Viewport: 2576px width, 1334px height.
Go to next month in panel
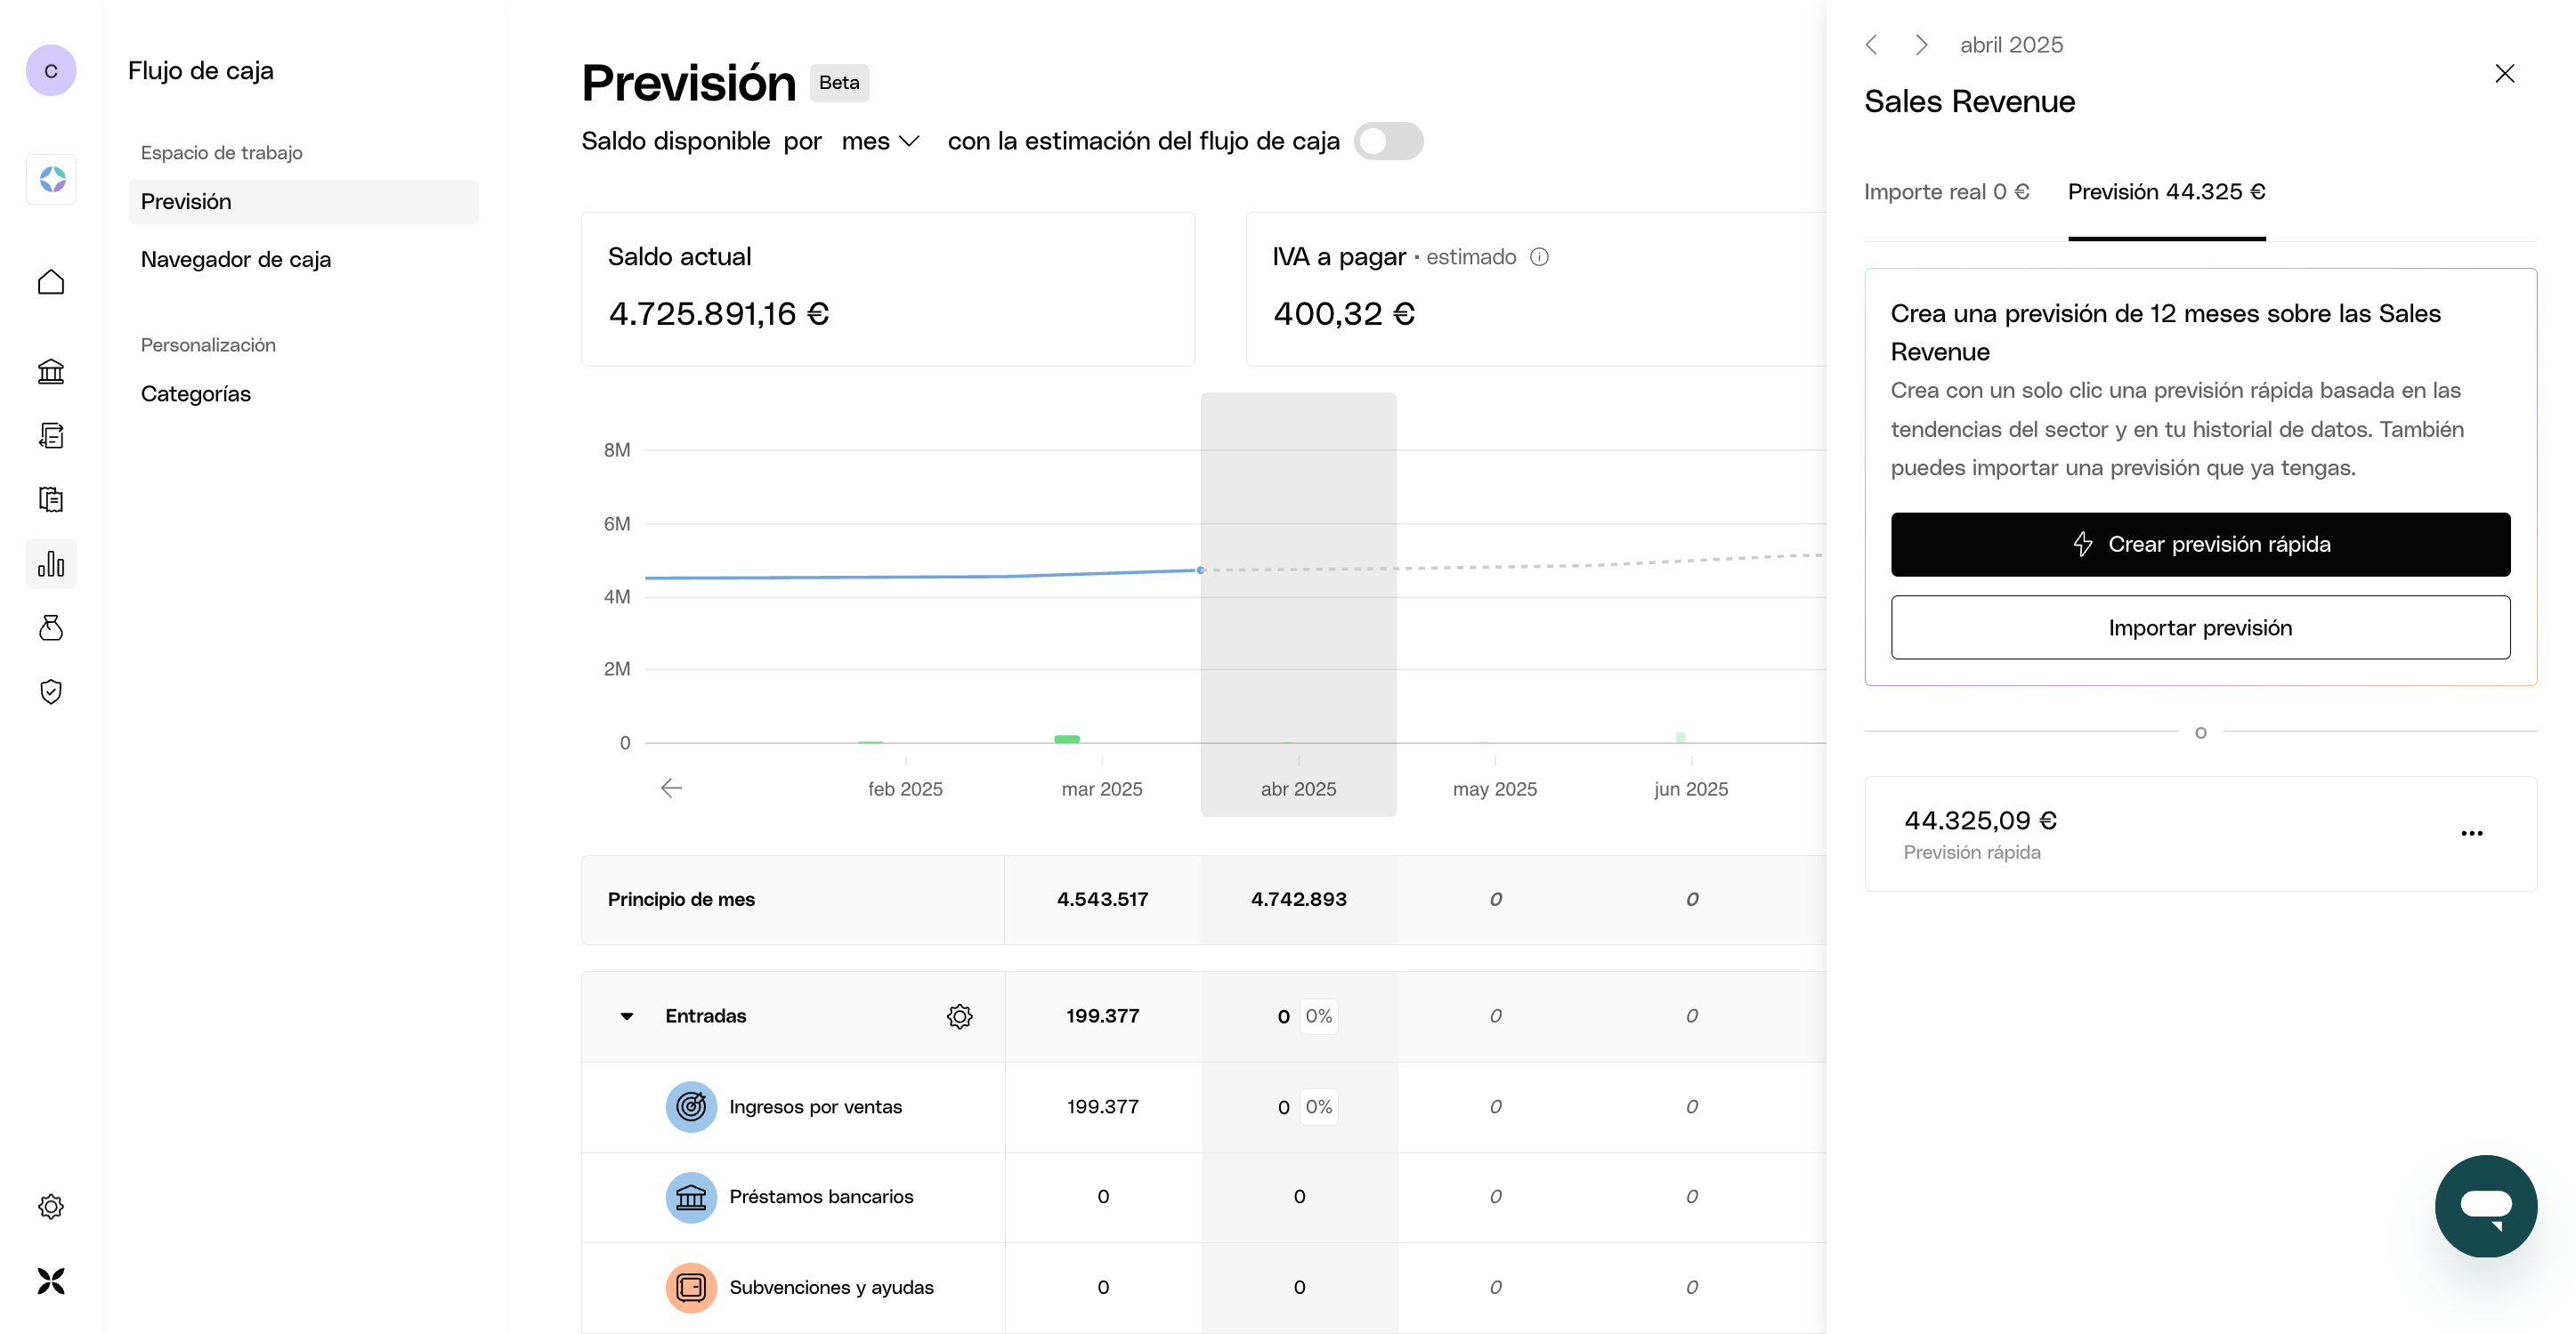click(x=1920, y=45)
